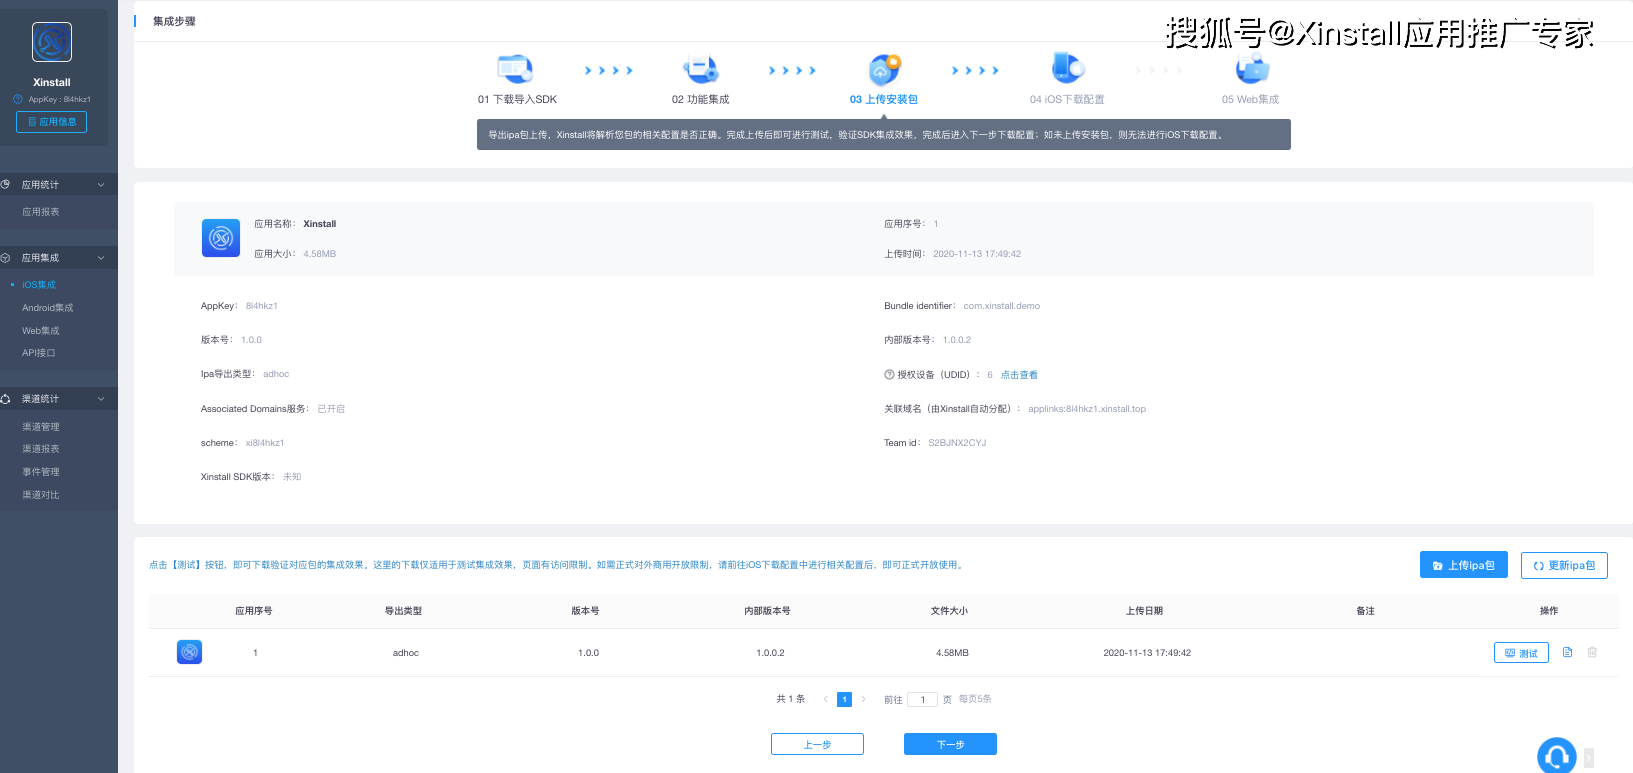
Task: Click the scheme value xi8l4hkz1
Action: click(x=265, y=443)
